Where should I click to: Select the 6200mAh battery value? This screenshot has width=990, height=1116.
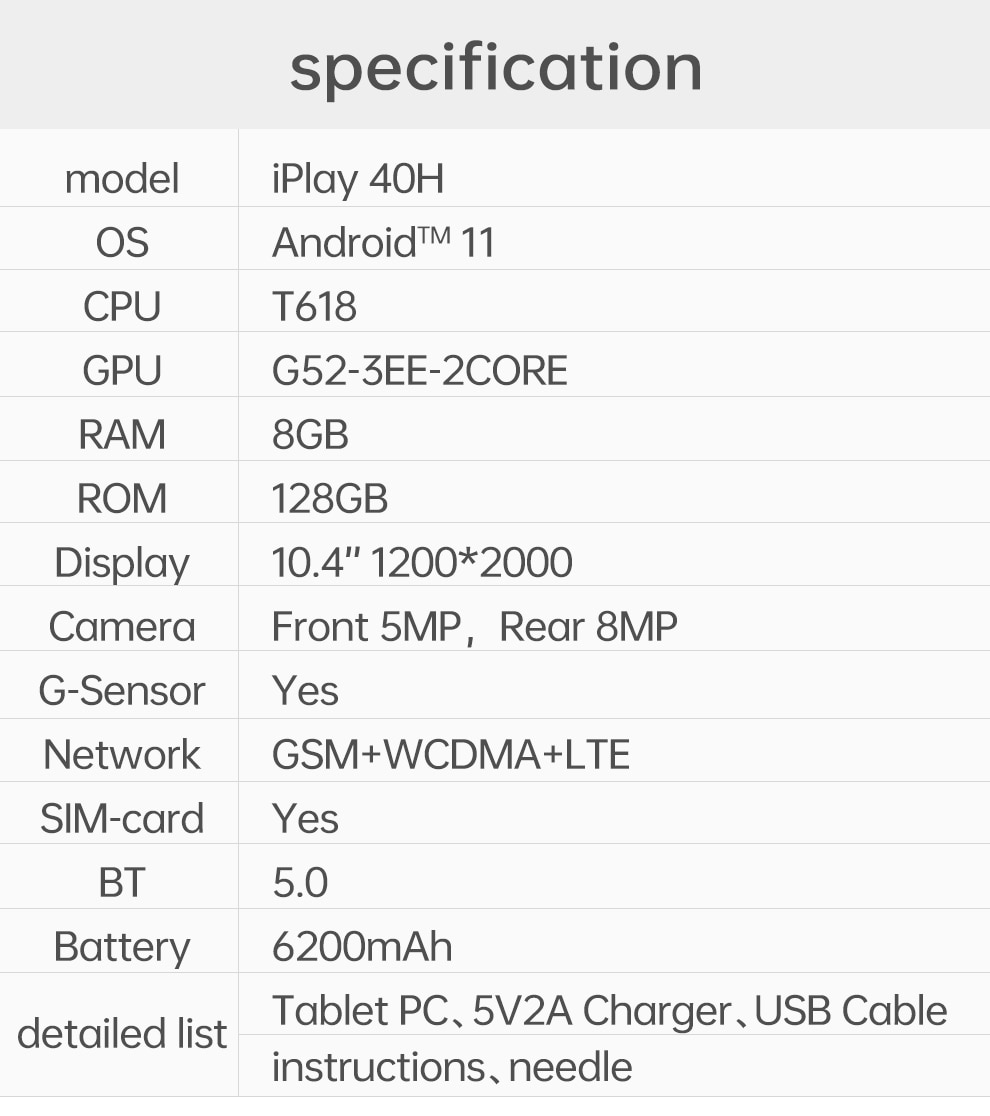[x=362, y=947]
